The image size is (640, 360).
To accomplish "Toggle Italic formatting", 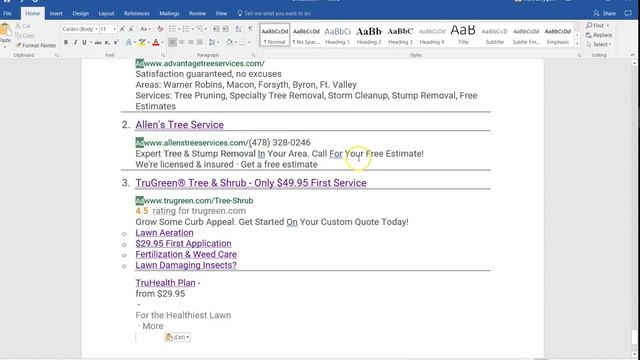I will coord(75,42).
